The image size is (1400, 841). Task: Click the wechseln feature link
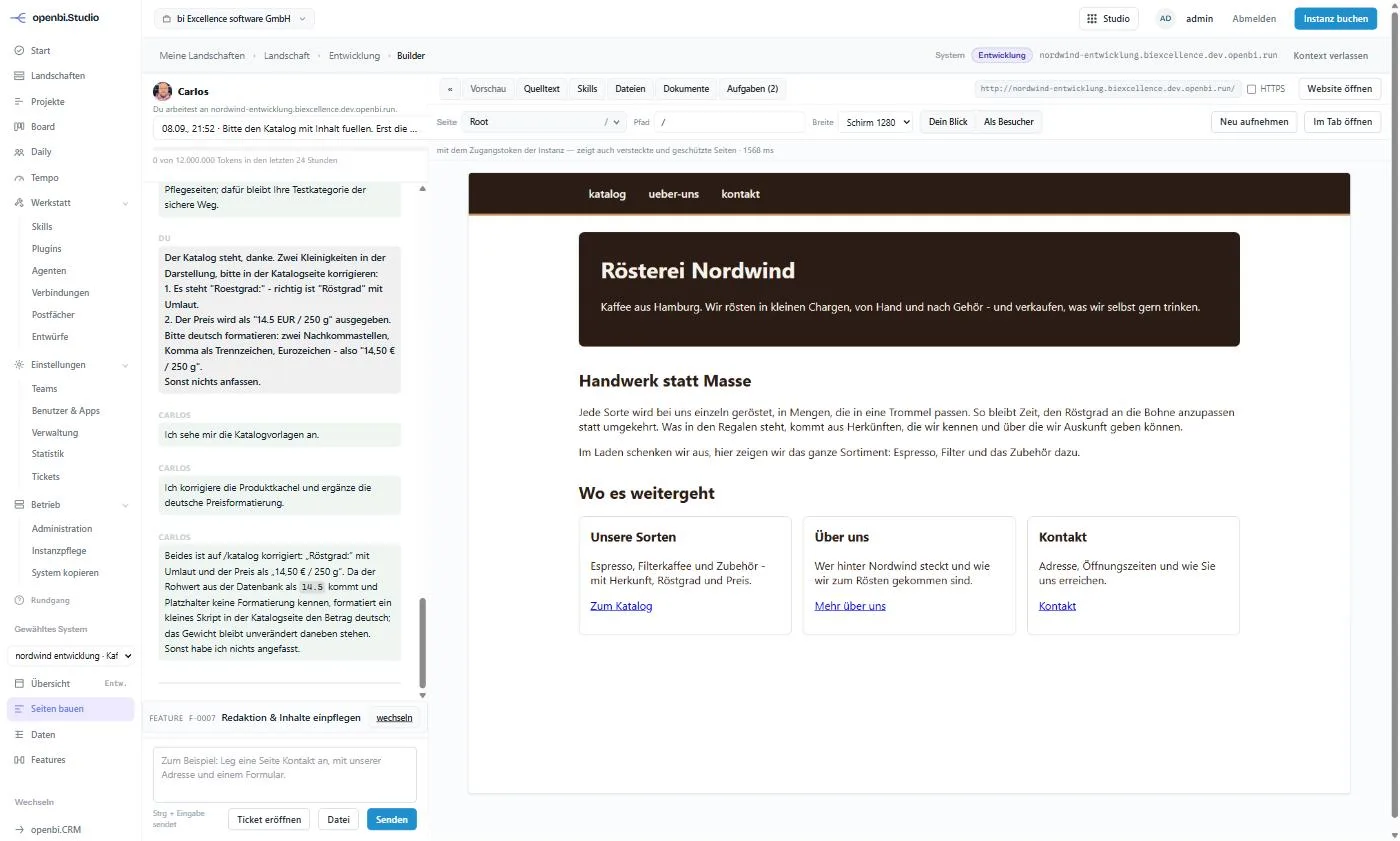click(x=394, y=718)
